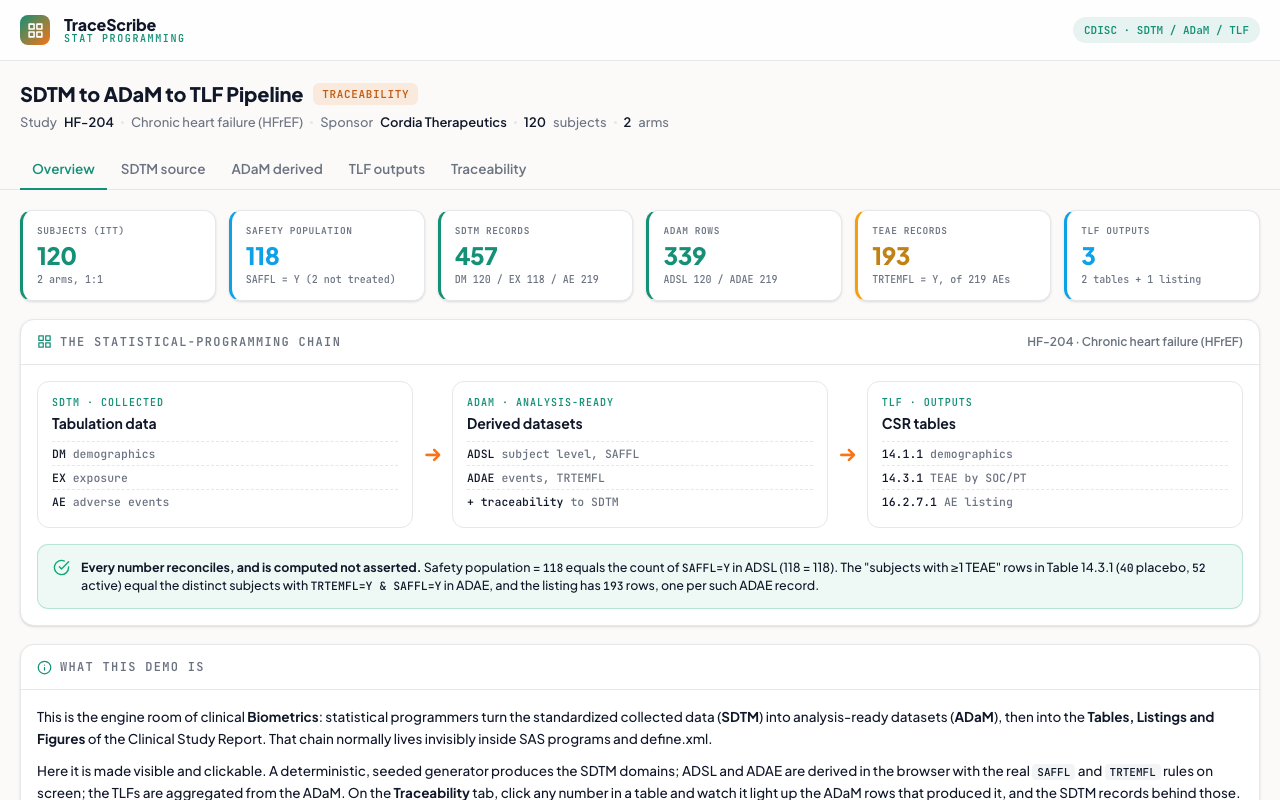Select the TLF Outputs 3 card
1280x800 pixels.
click(x=1162, y=255)
